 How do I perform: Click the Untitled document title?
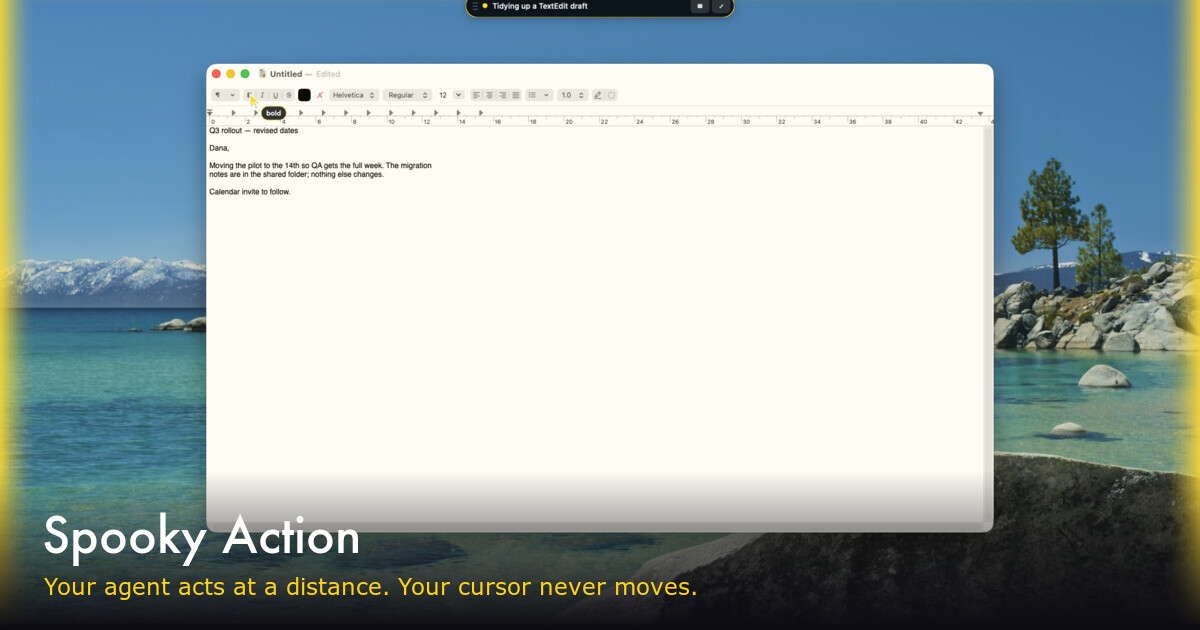tap(286, 74)
